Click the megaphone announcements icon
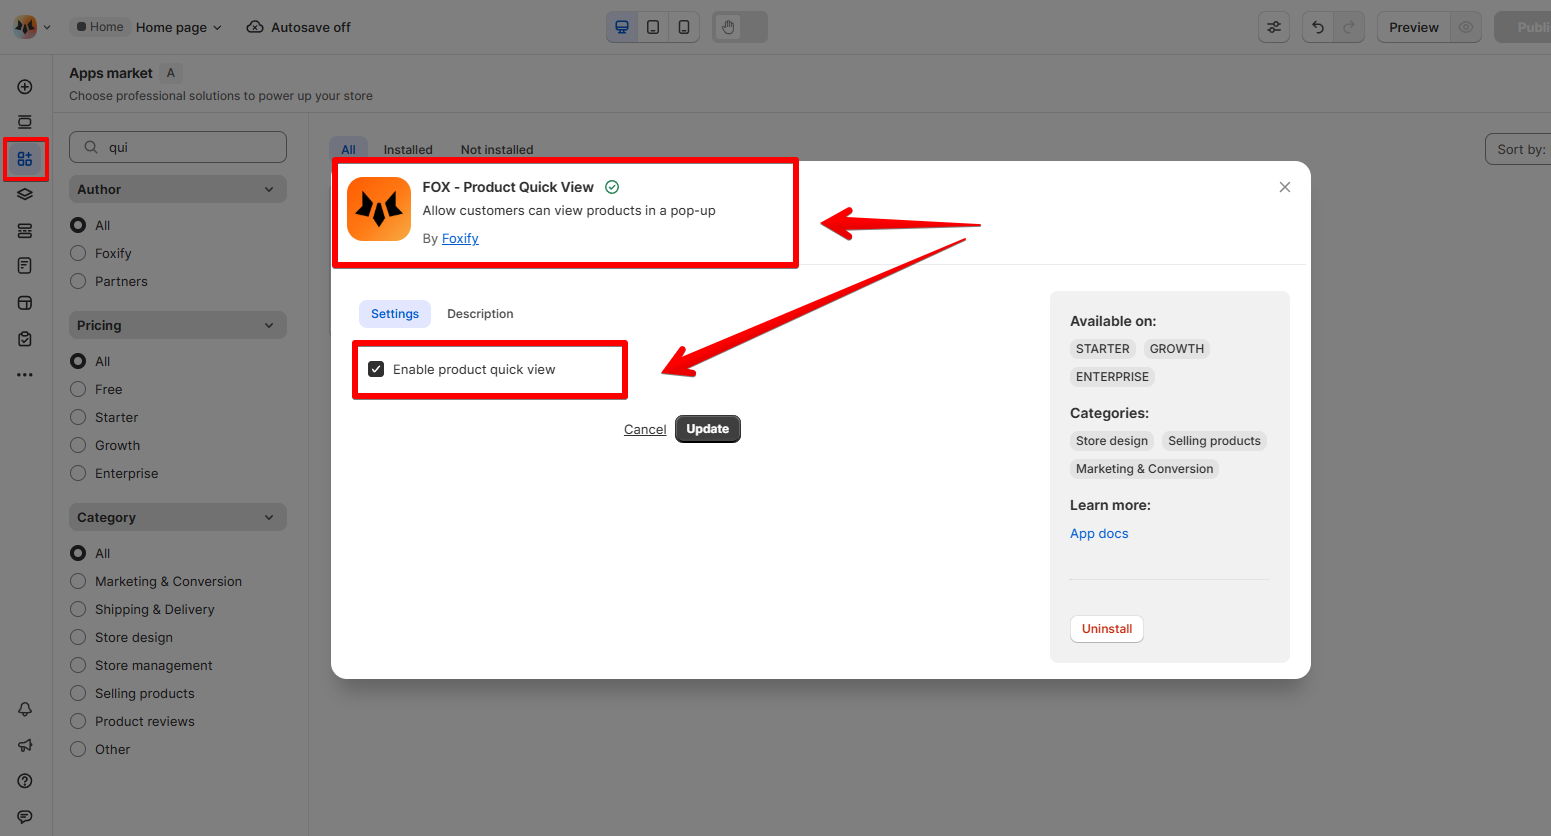1551x836 pixels. [25, 745]
